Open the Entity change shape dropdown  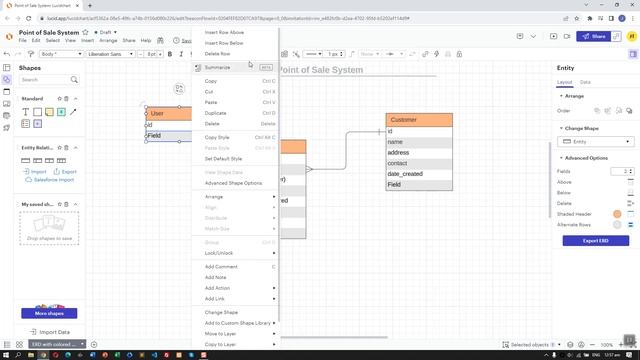(x=596, y=142)
